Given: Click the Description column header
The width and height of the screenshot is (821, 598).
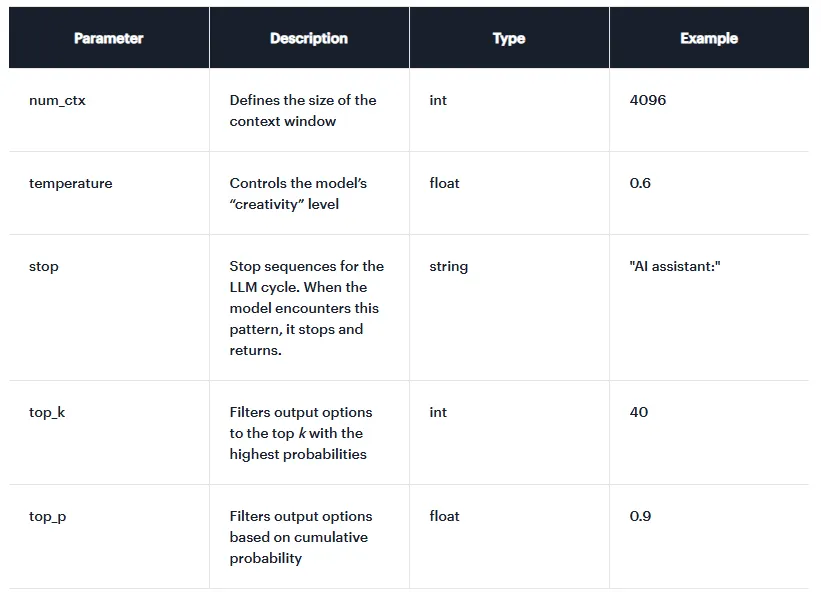Looking at the screenshot, I should 308,38.
